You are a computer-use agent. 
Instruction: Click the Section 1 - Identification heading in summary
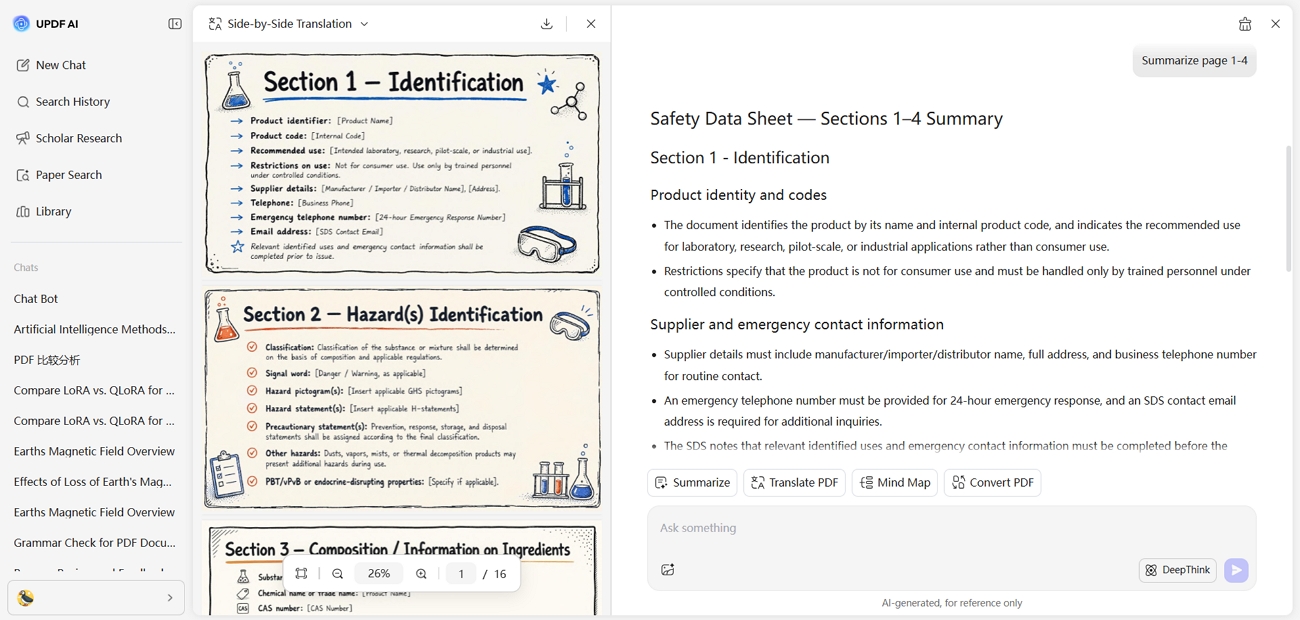click(740, 157)
